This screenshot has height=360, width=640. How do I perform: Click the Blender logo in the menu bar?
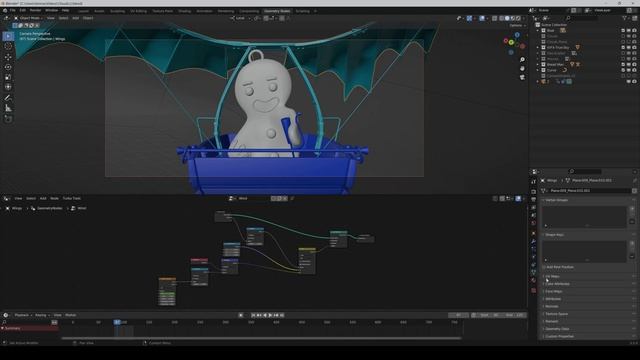click(x=4, y=10)
